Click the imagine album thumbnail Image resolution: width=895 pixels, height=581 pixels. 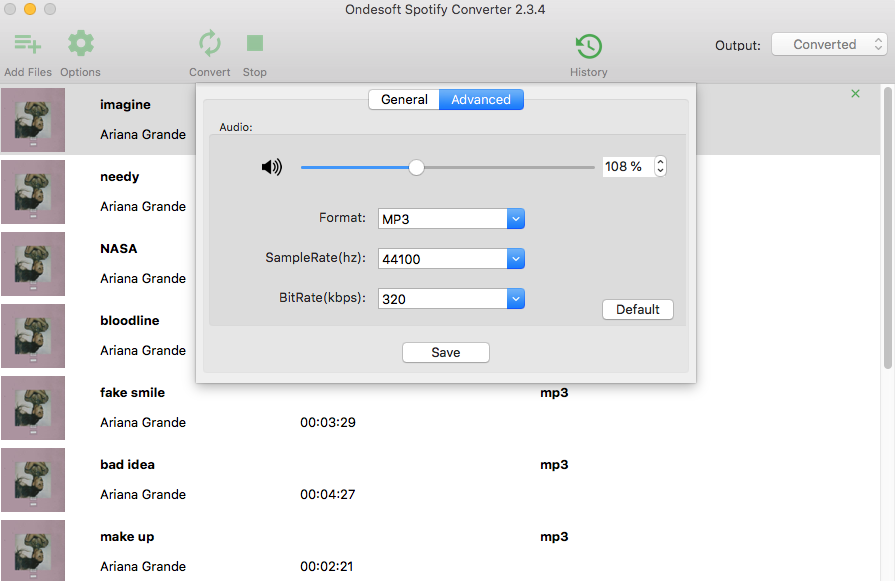[x=33, y=120]
